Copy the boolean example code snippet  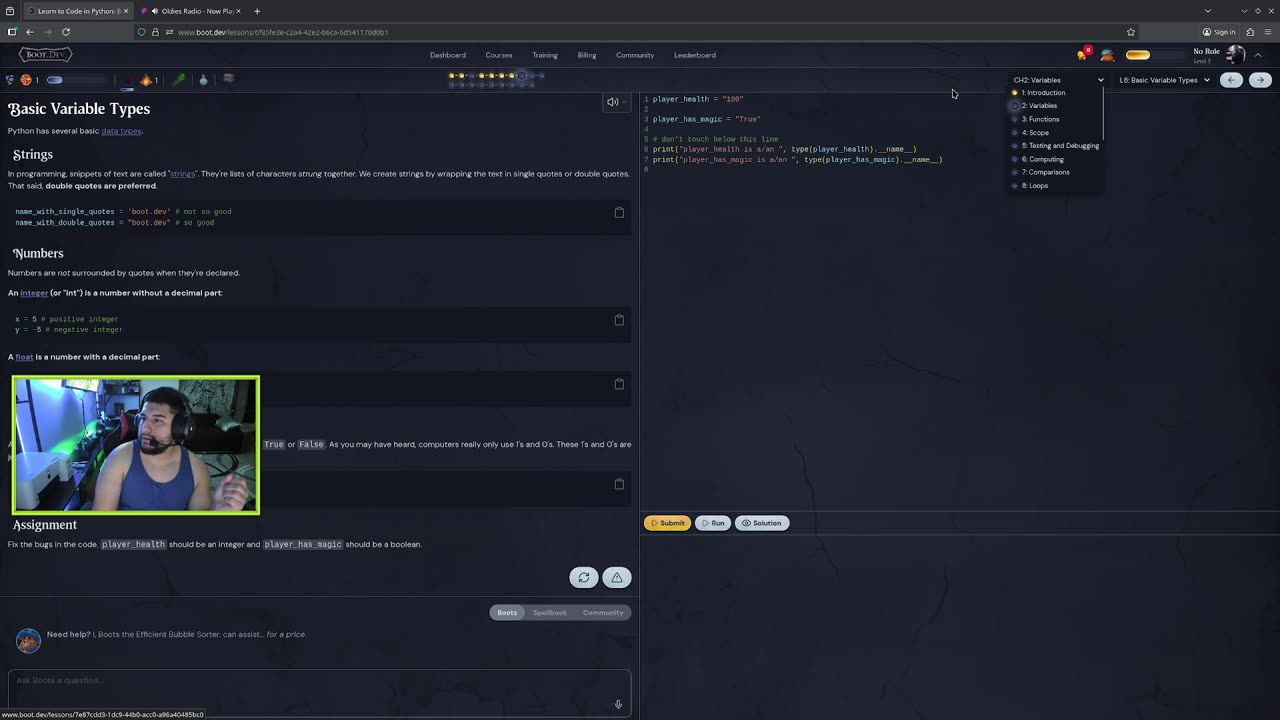(x=619, y=484)
